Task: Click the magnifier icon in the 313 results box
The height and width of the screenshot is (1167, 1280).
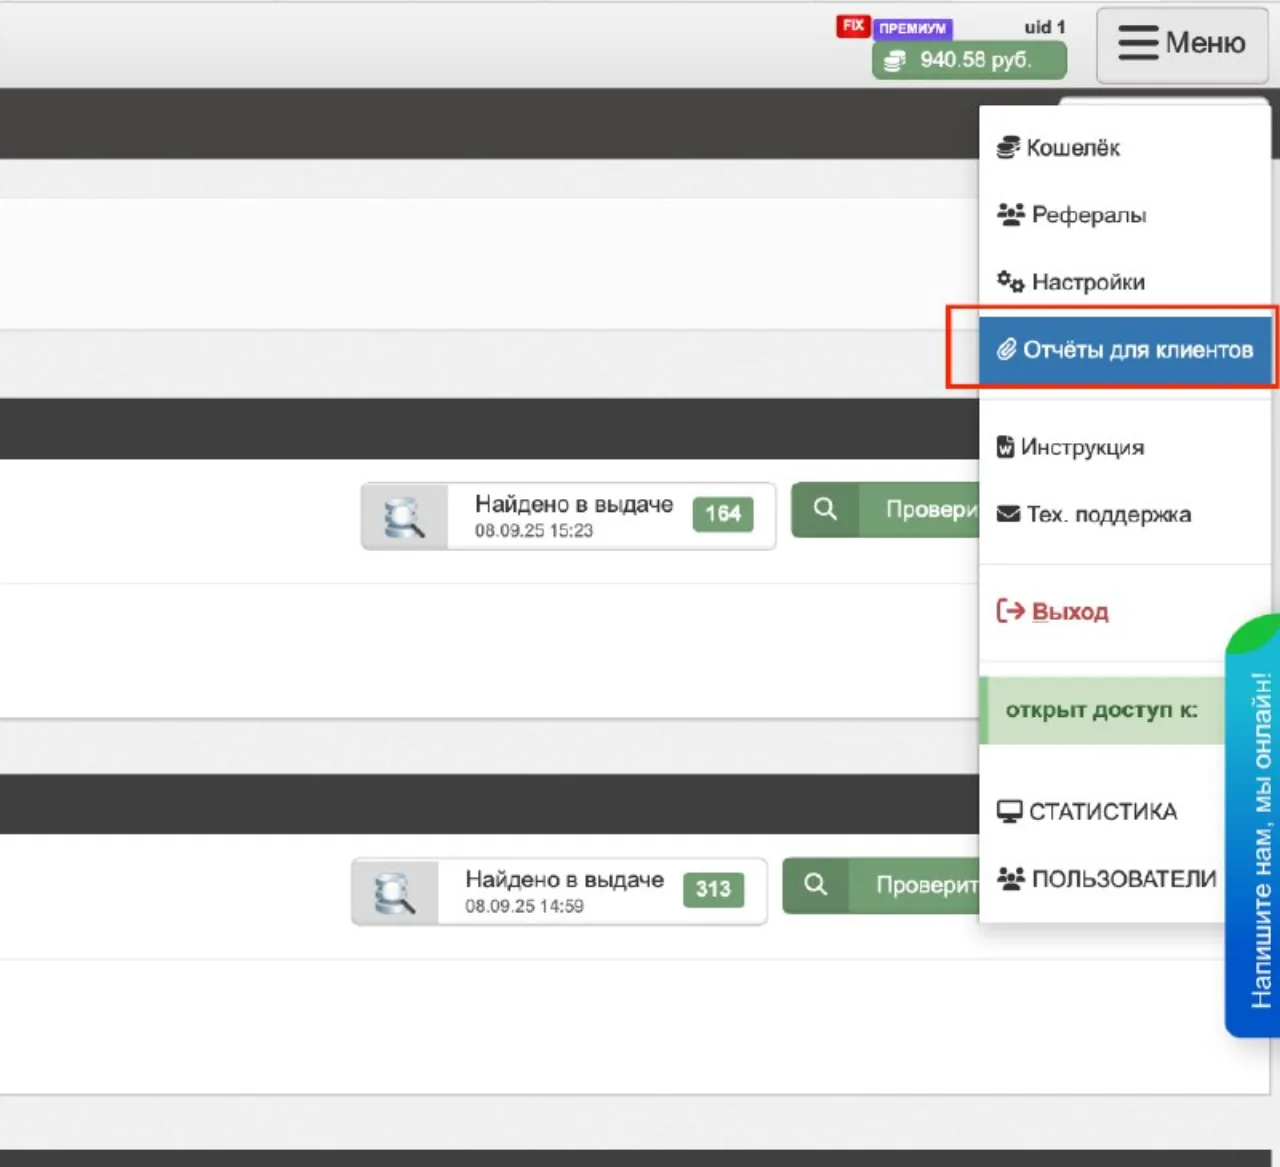Action: (395, 892)
